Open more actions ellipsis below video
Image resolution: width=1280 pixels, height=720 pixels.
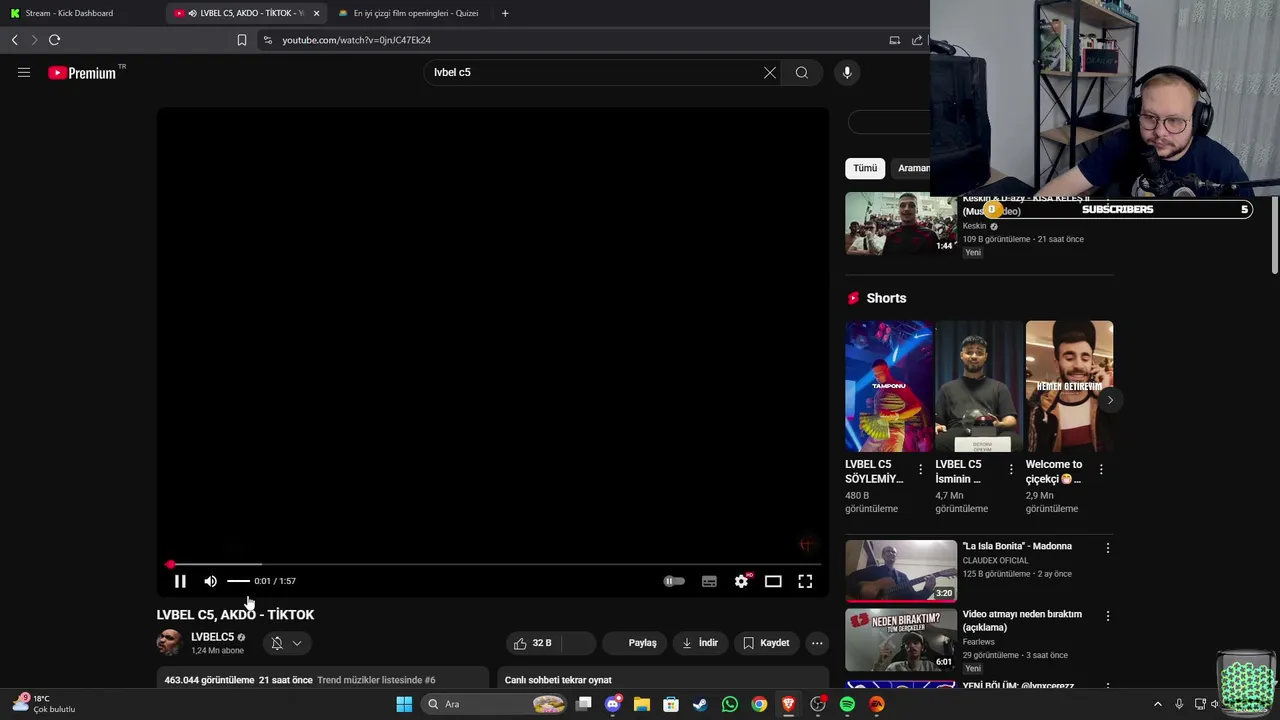click(x=817, y=643)
